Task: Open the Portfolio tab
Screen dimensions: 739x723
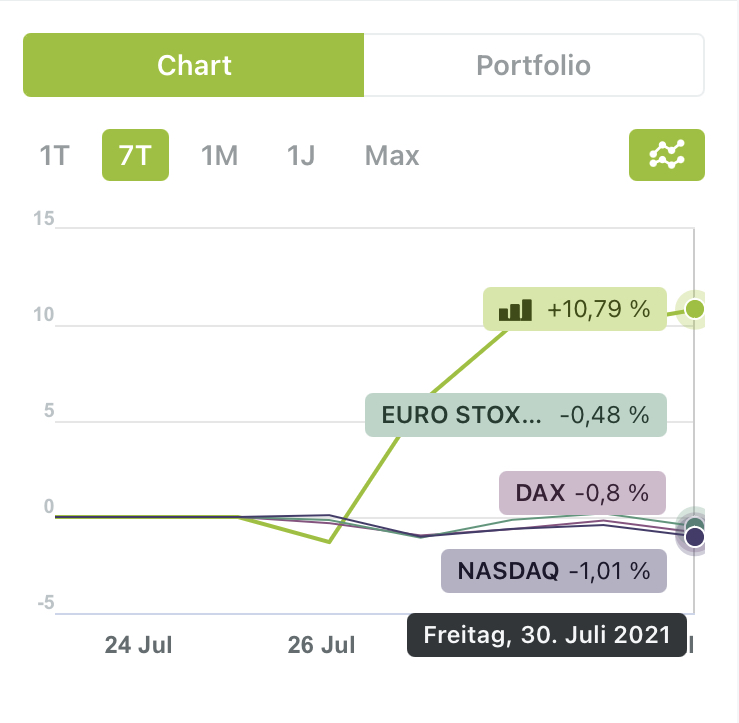Action: (x=533, y=66)
